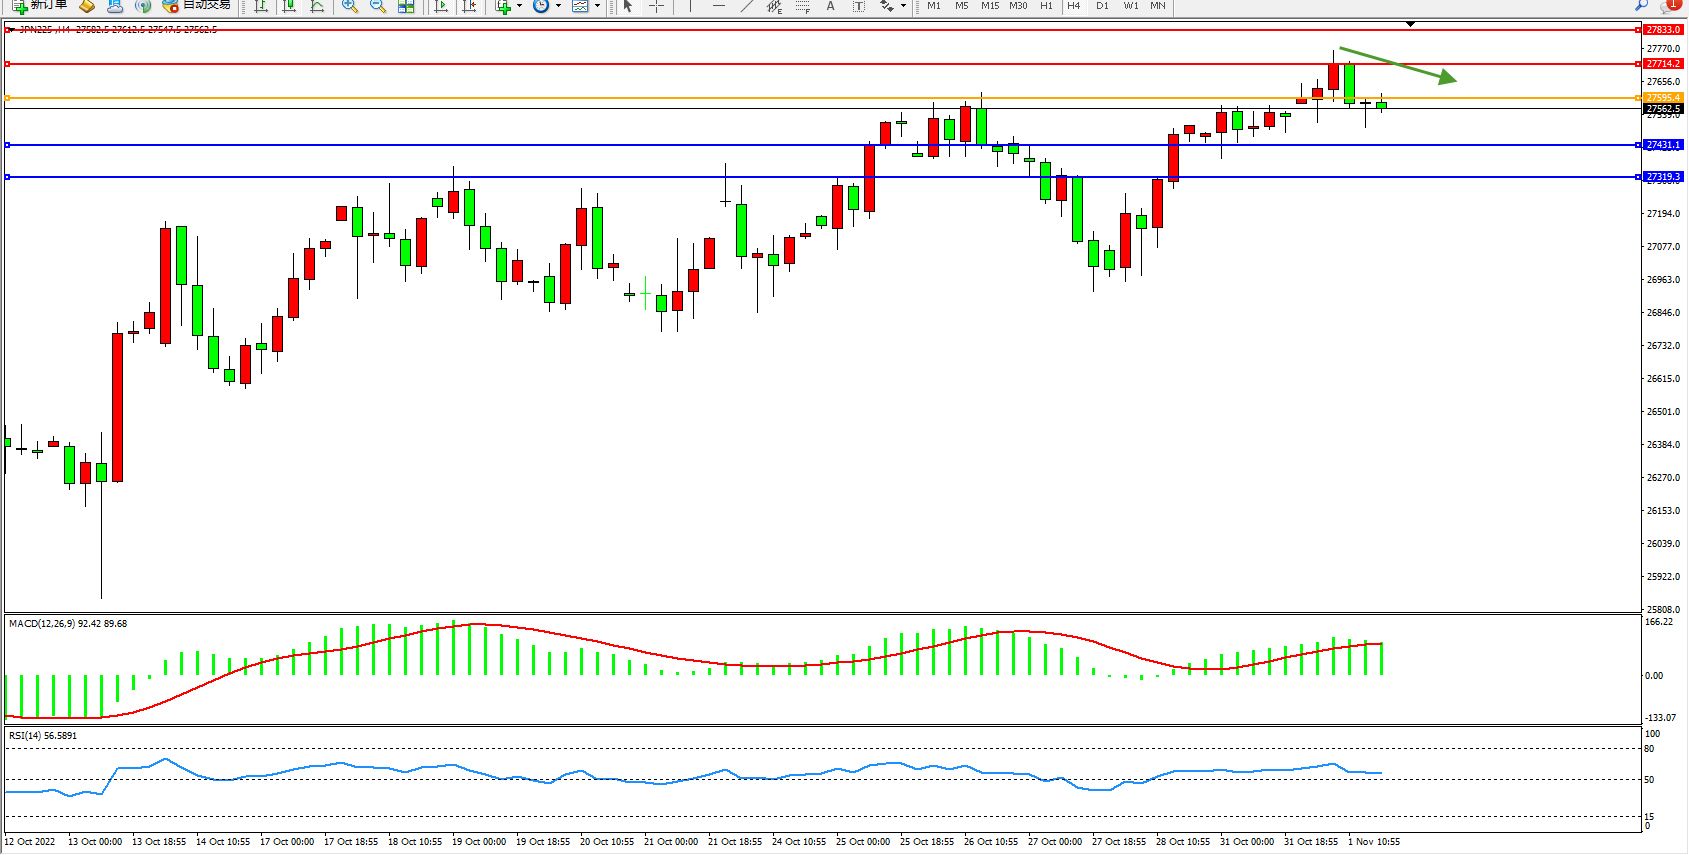Choose the text 'A' tool

point(830,6)
